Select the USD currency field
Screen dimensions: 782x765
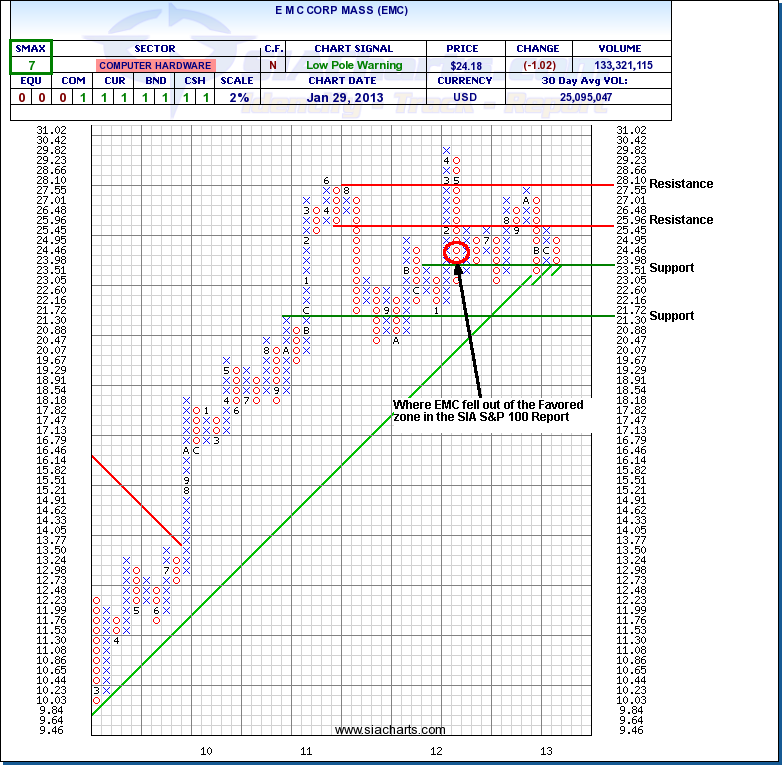click(466, 97)
